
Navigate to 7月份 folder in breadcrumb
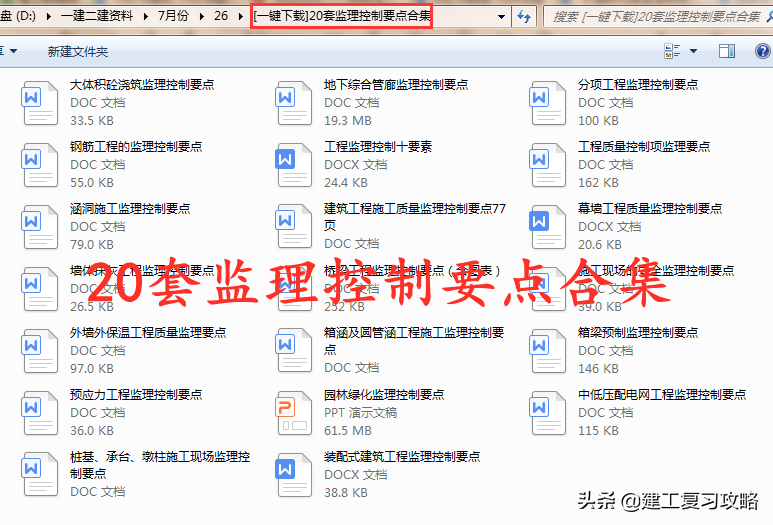tap(174, 17)
